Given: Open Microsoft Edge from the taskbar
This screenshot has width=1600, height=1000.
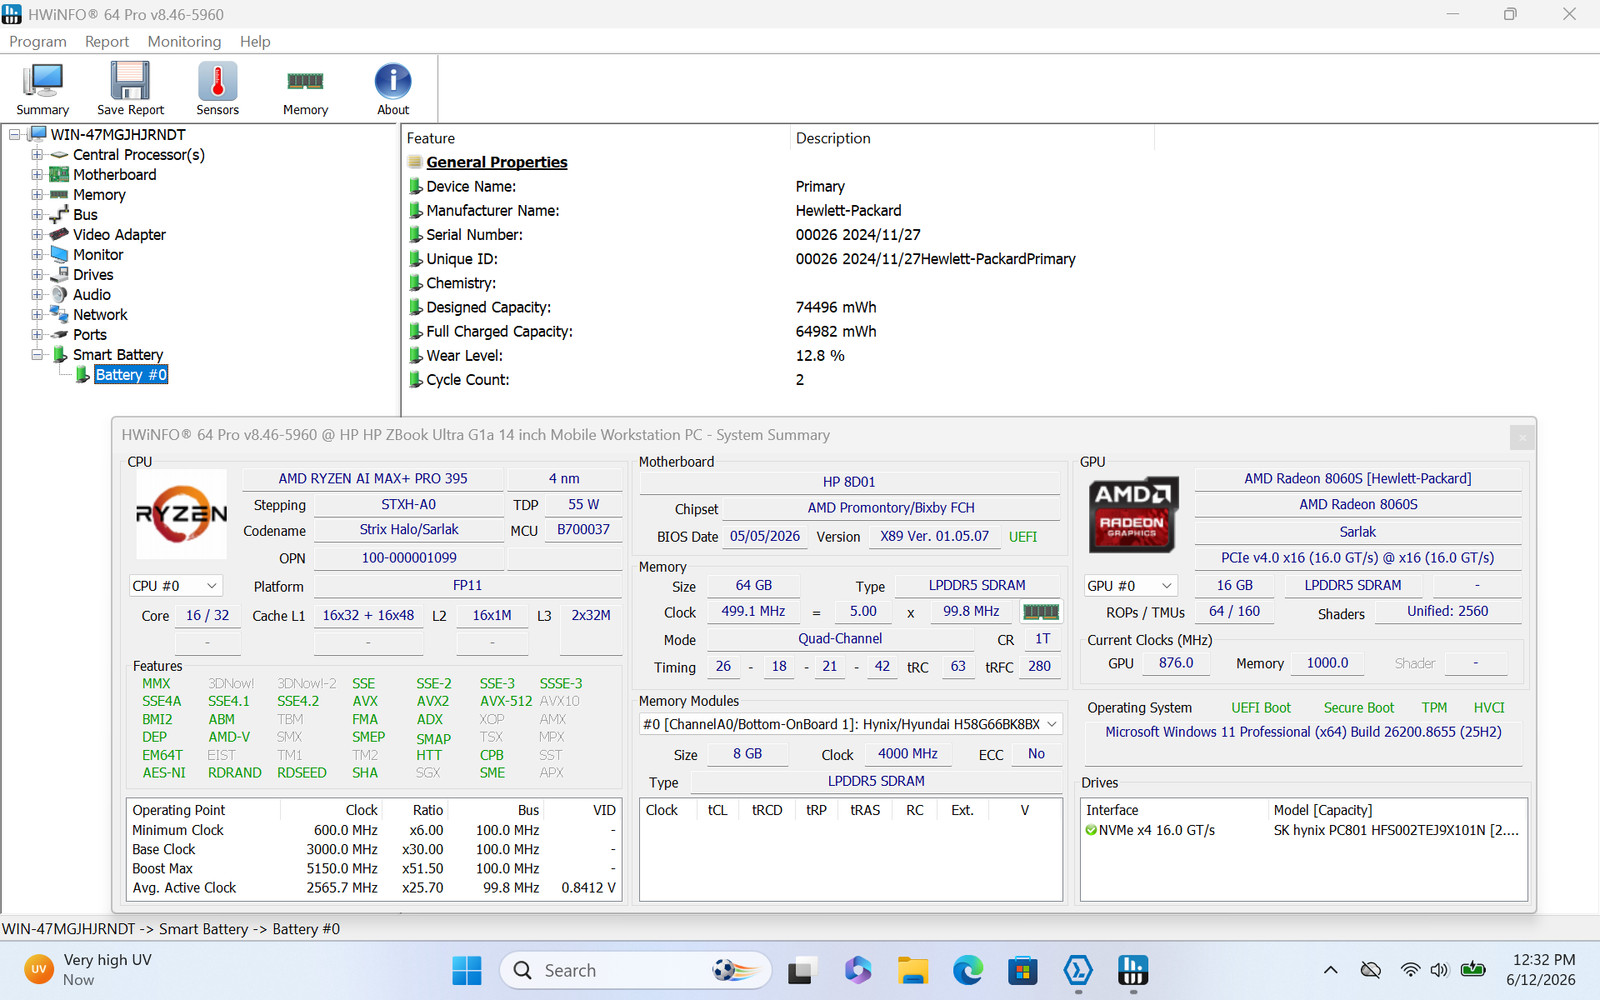Looking at the screenshot, I should click(967, 970).
